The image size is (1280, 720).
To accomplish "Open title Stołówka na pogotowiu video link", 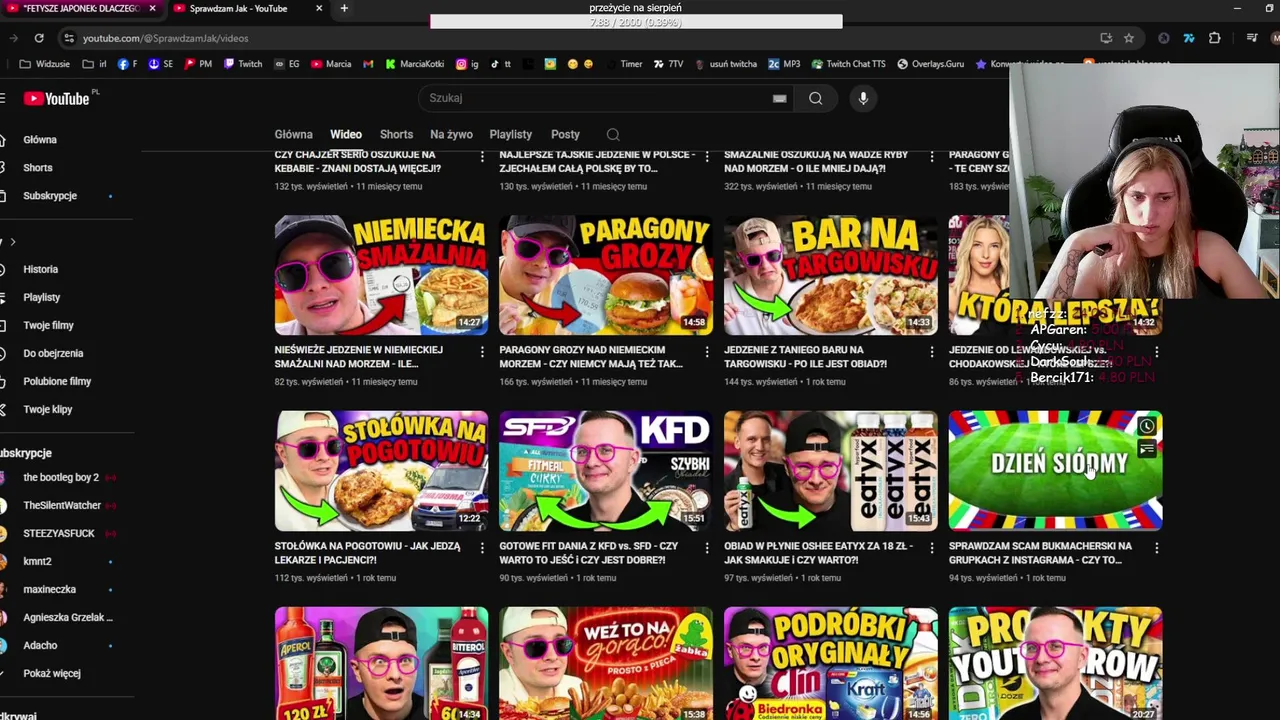I will [x=368, y=553].
